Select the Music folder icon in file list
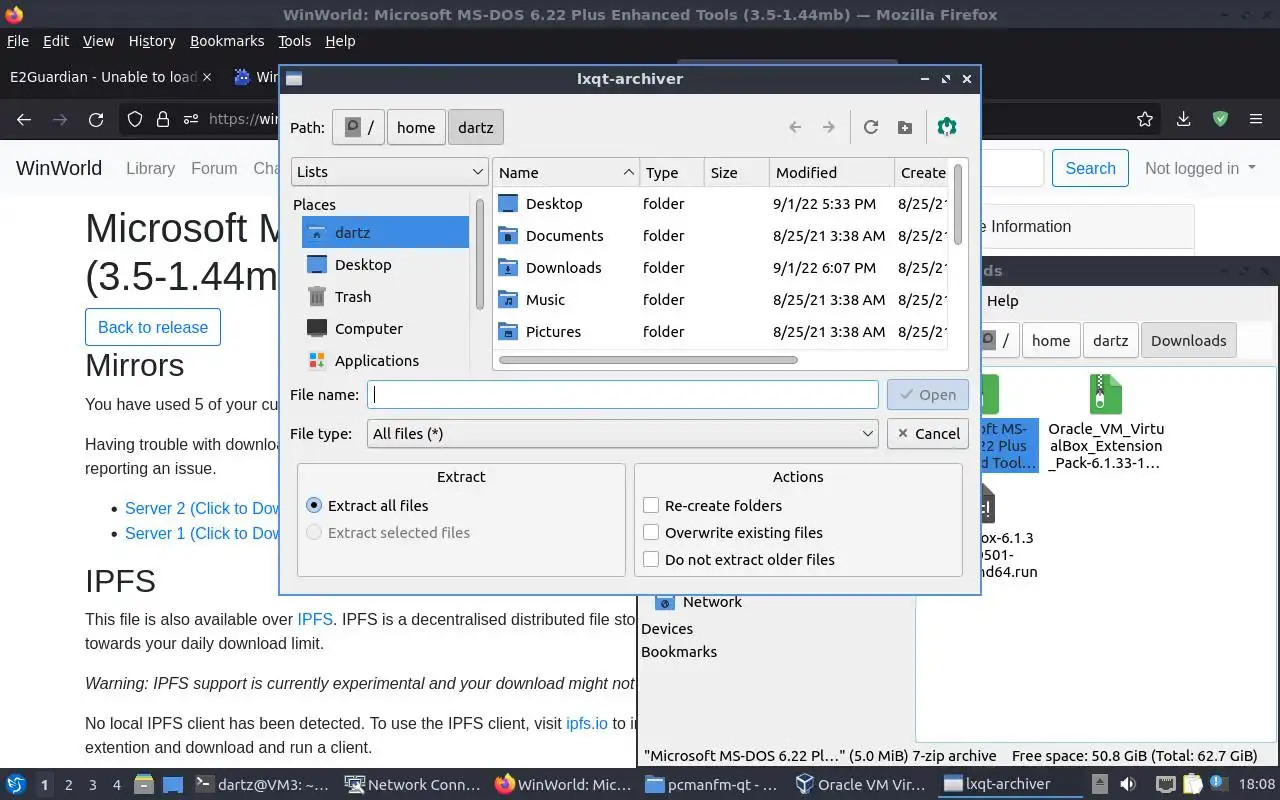The image size is (1280, 800). (509, 300)
